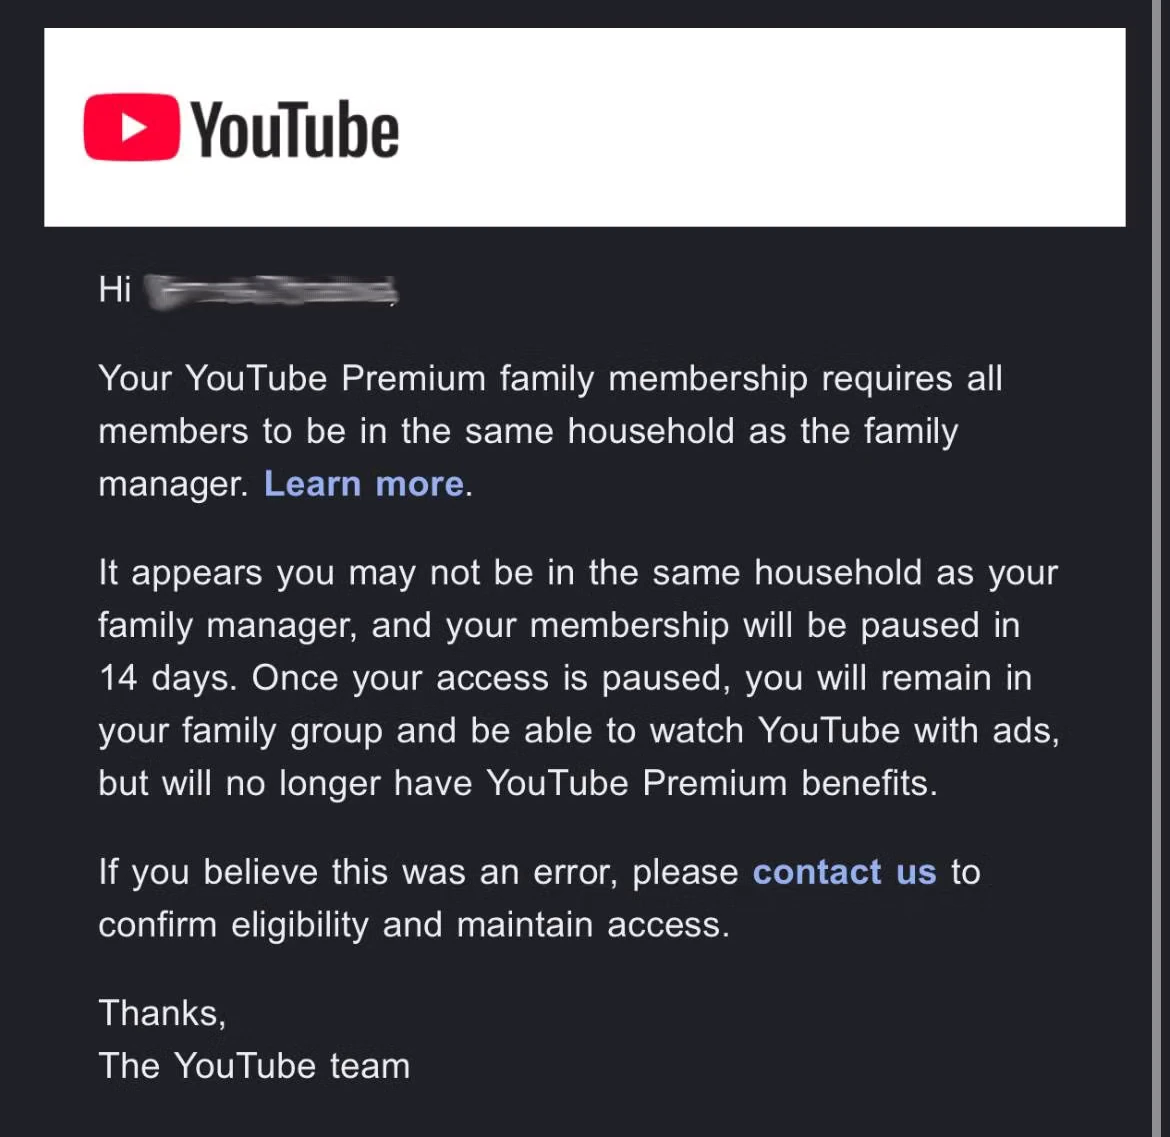Select The YouTube team signature
Image resolution: width=1170 pixels, height=1137 pixels.
tap(254, 1065)
